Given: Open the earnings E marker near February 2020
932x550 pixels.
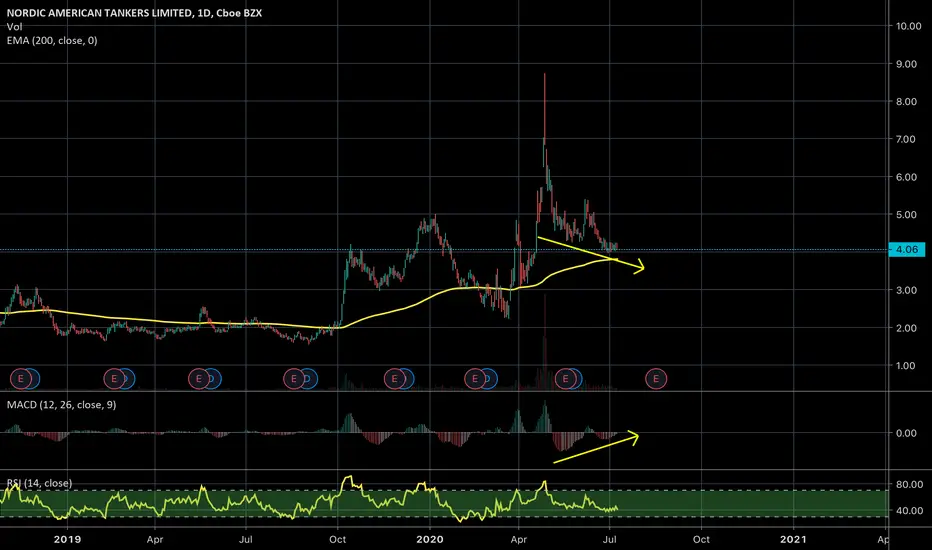Looking at the screenshot, I should tap(475, 379).
